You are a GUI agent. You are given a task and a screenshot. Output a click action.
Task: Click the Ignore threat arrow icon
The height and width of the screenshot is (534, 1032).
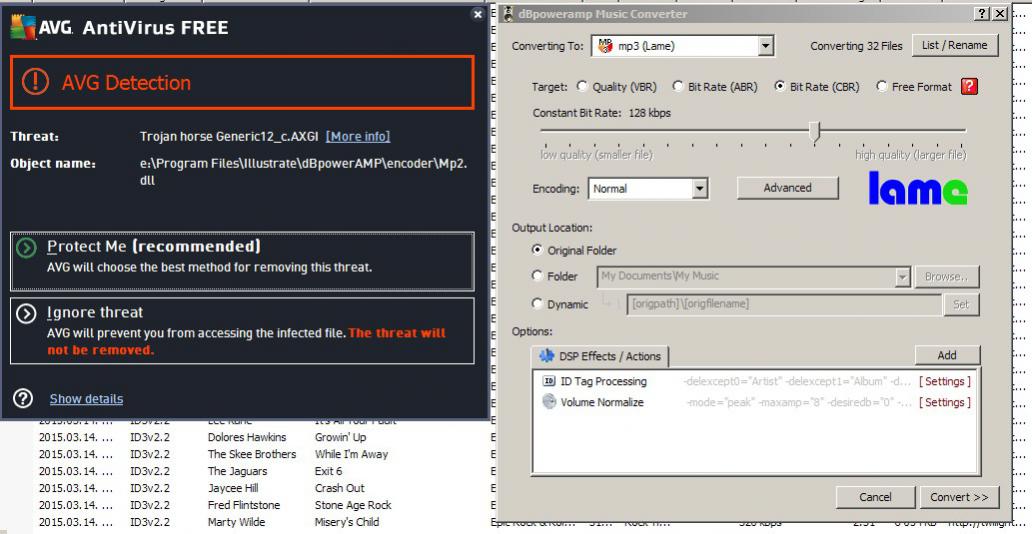click(27, 313)
